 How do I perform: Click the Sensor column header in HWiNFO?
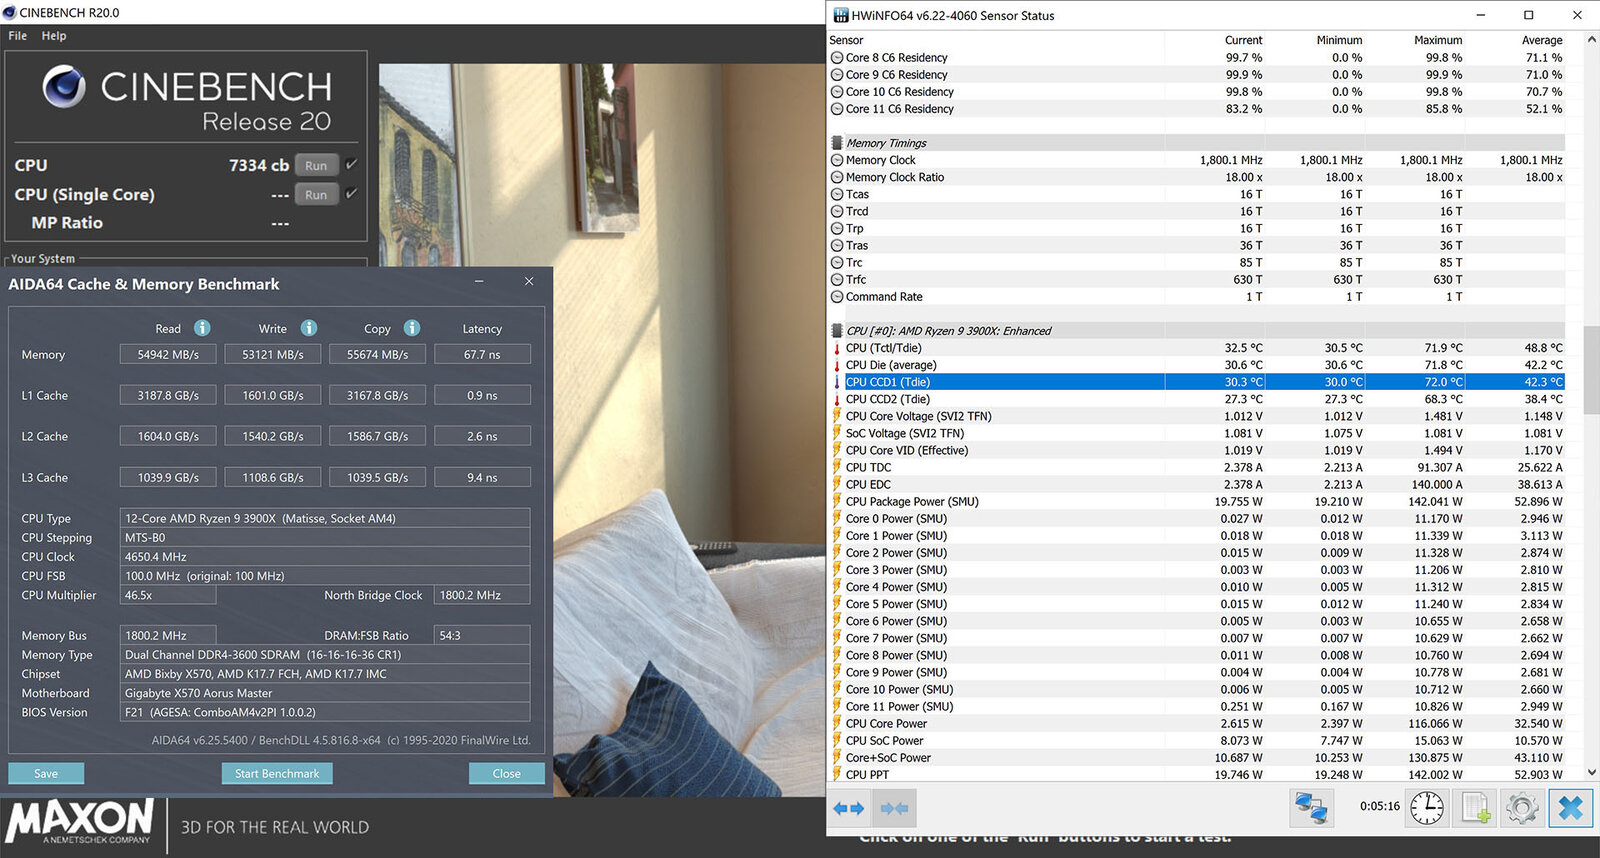coord(846,40)
